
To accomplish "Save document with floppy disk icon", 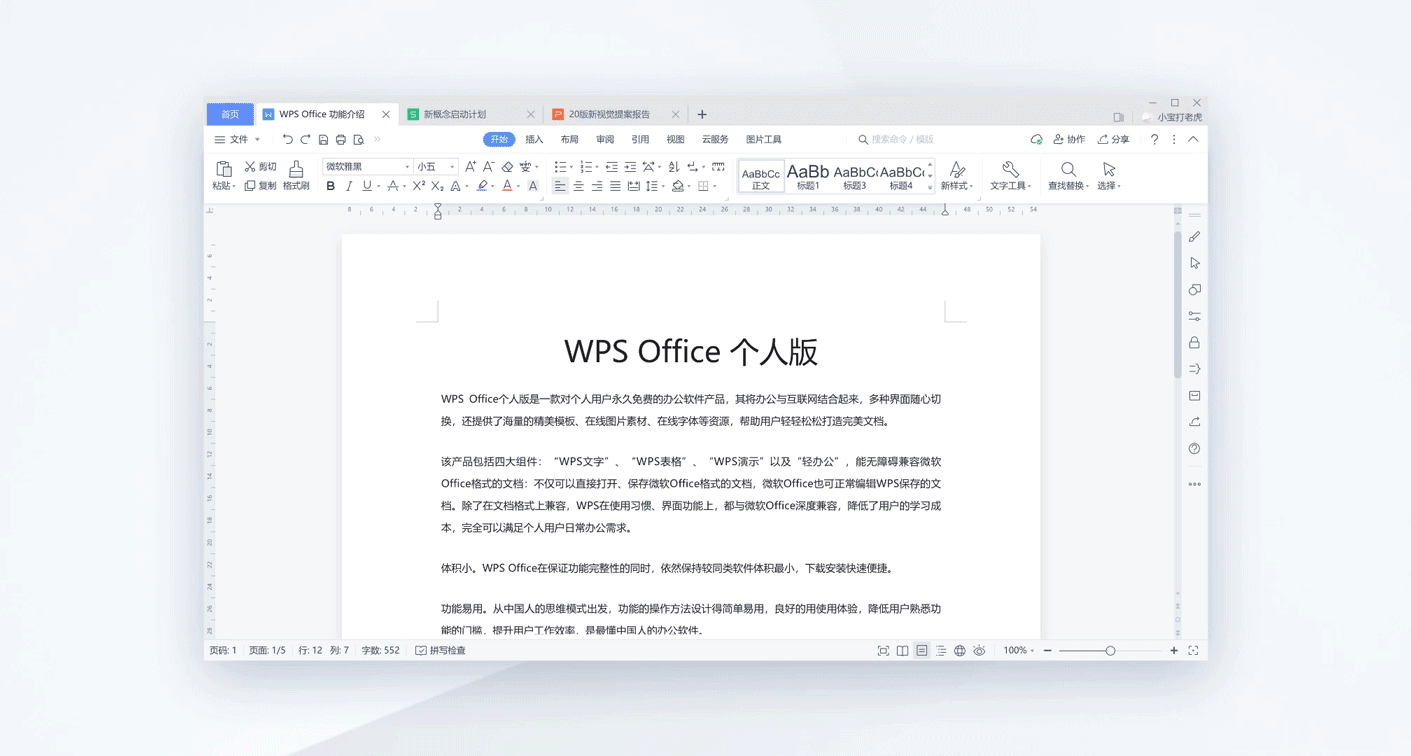I will coord(323,140).
